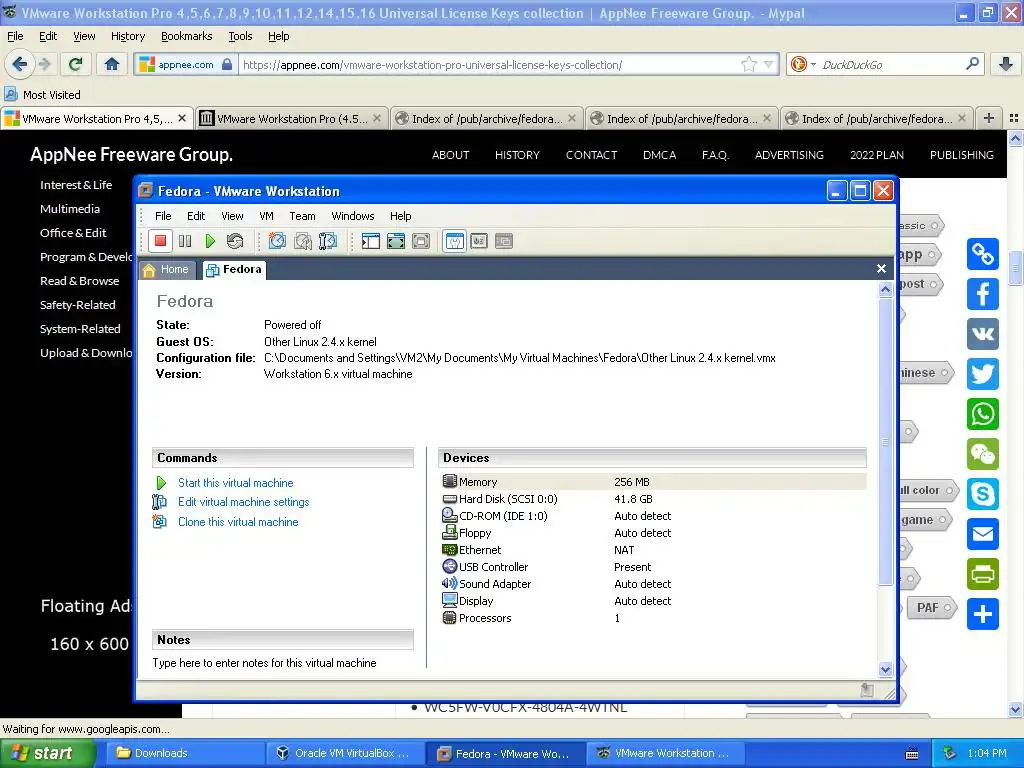Click the Take Snapshot toolbar icon
This screenshot has width=1024, height=768.
(x=277, y=241)
